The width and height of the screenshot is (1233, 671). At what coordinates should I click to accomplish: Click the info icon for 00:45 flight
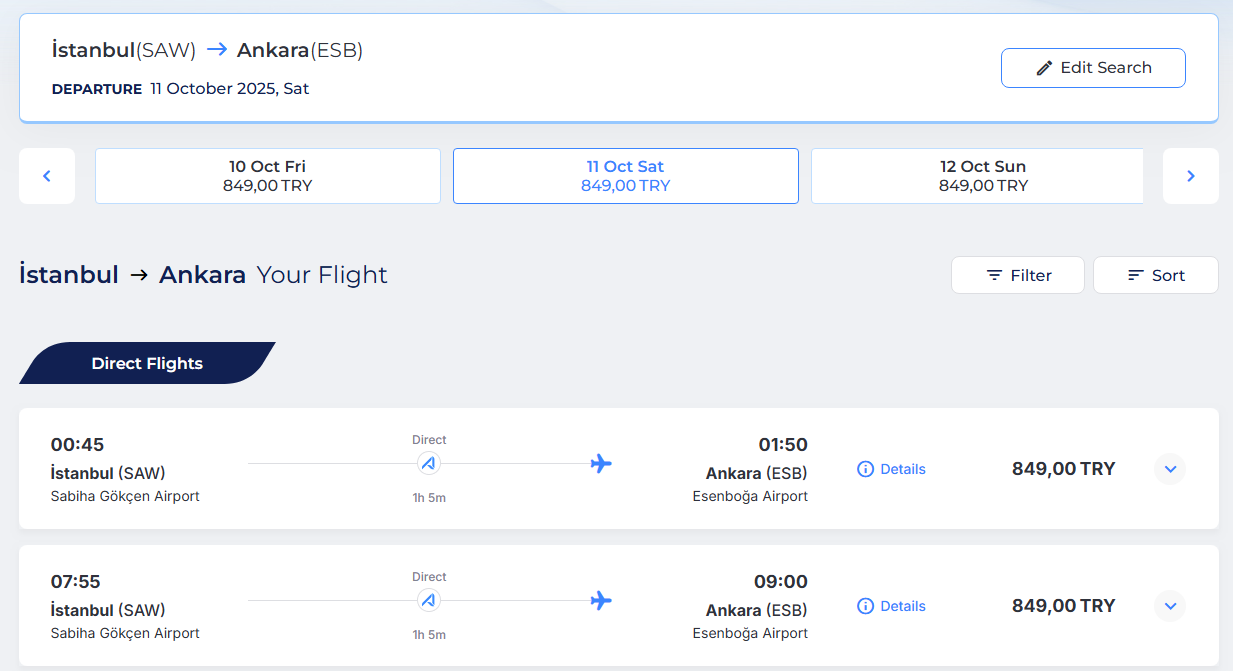pos(866,469)
